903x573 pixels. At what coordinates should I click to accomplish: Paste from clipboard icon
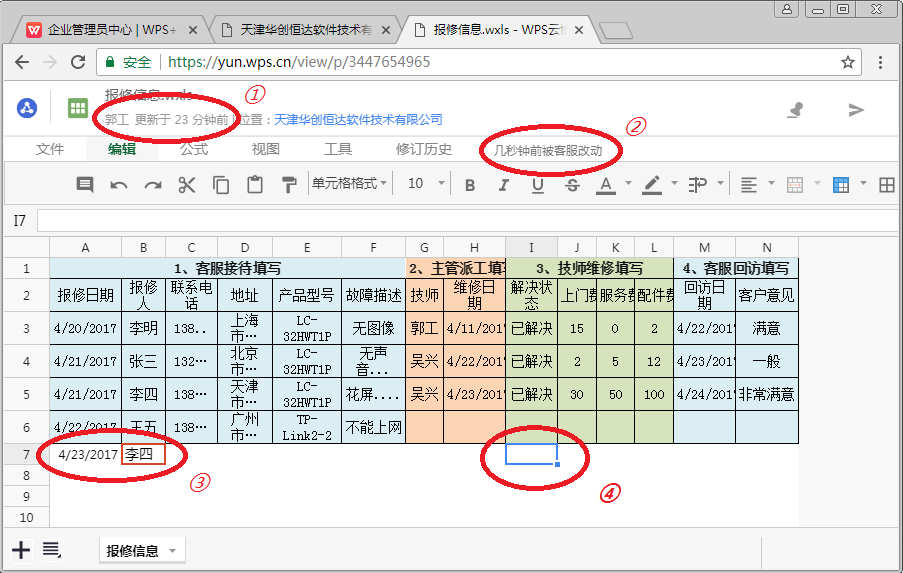point(255,185)
